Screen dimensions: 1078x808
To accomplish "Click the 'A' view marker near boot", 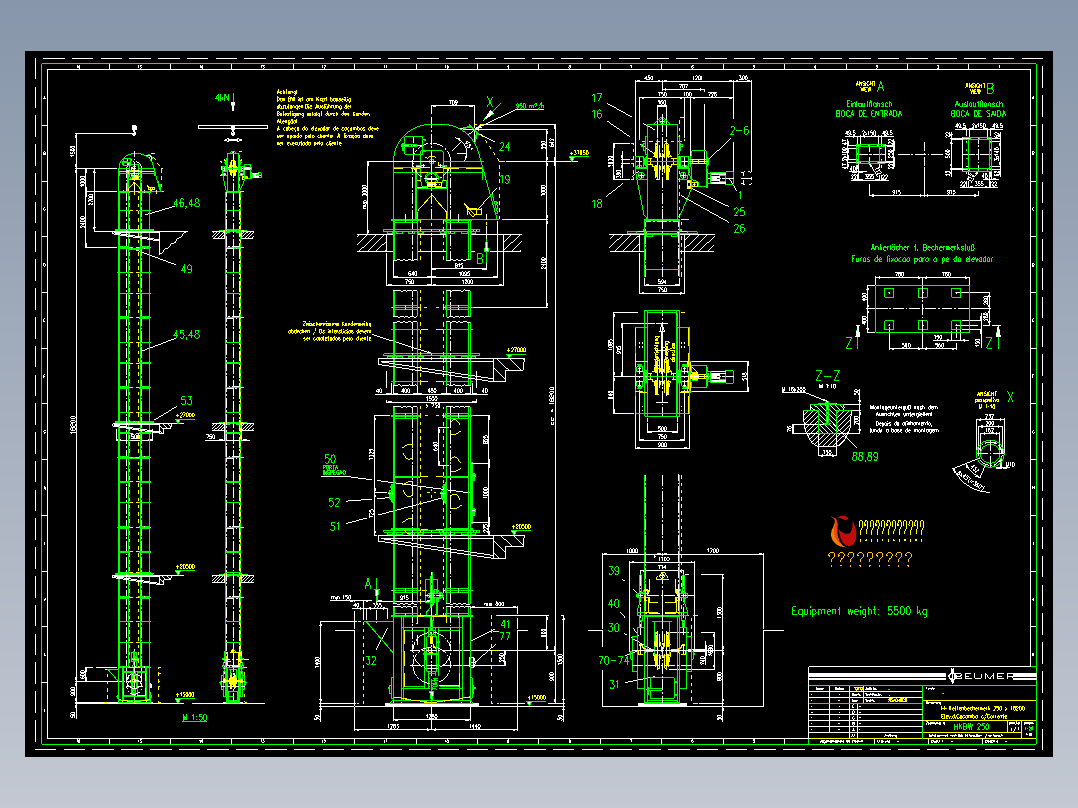I will pyautogui.click(x=368, y=584).
